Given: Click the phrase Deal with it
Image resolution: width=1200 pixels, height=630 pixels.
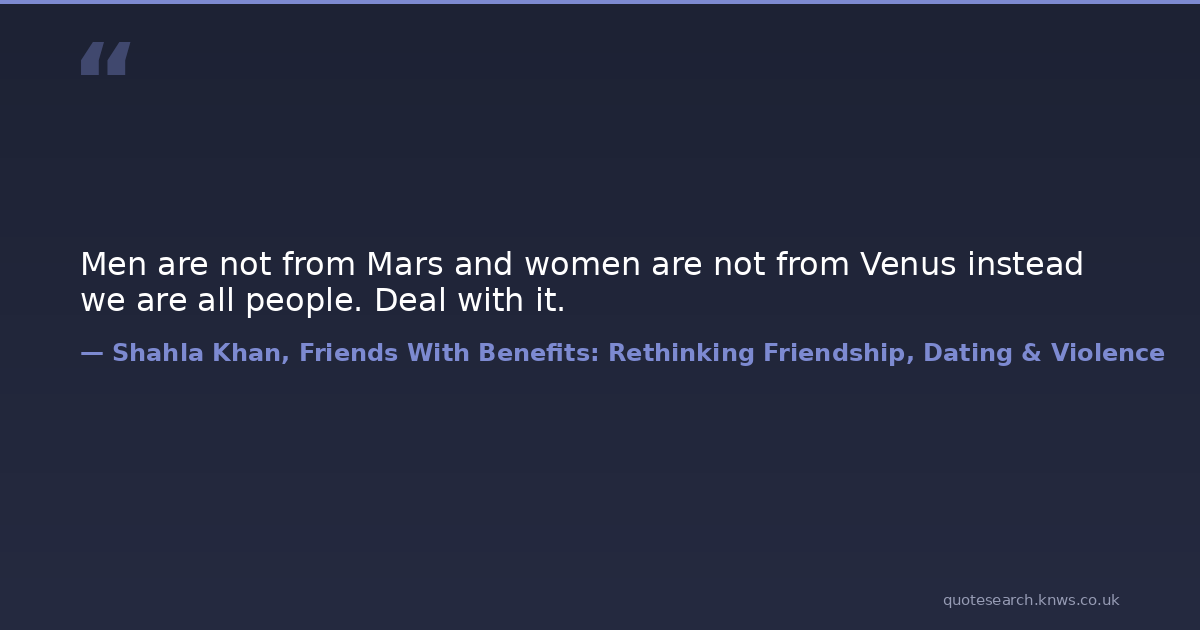Looking at the screenshot, I should (470, 300).
